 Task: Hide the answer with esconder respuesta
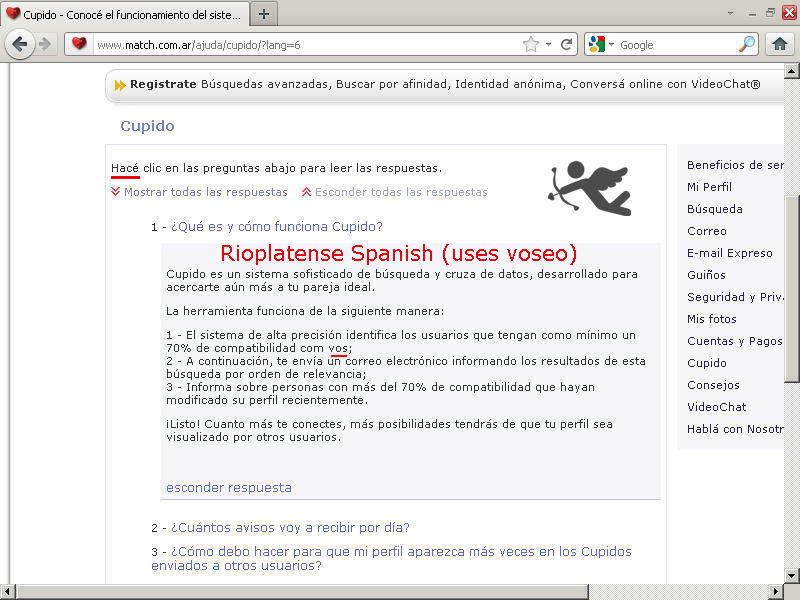229,488
